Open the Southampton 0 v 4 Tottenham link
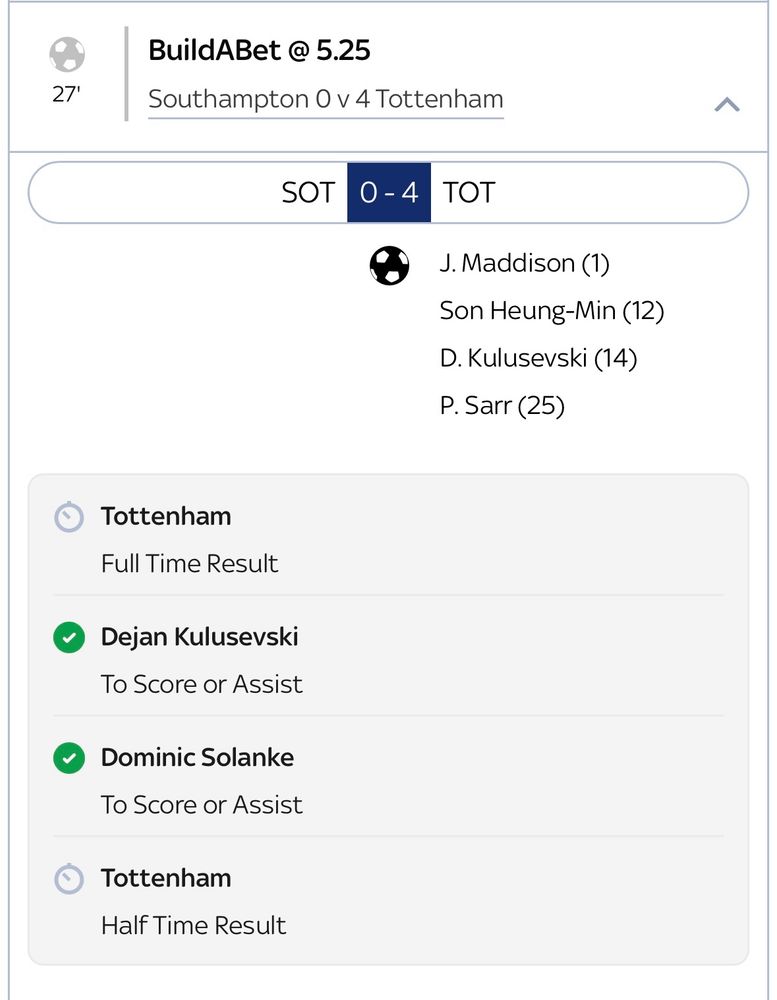The height and width of the screenshot is (1000, 777). (325, 100)
